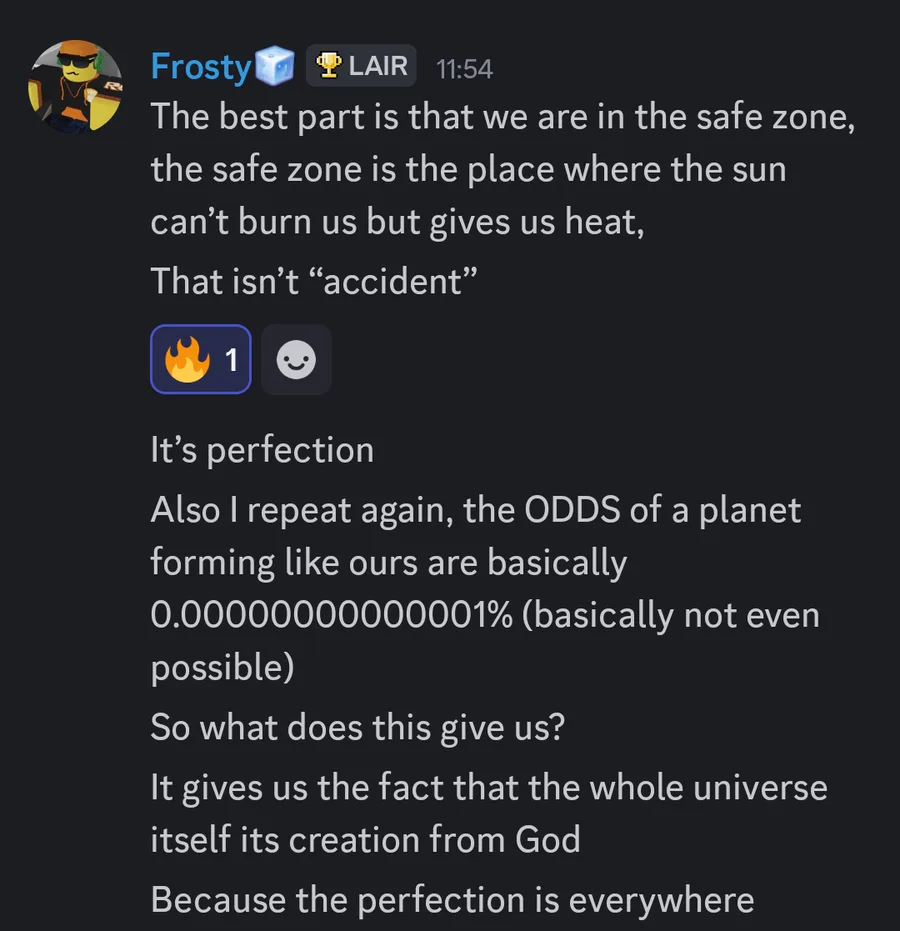Click the line starting "The best part"
Screen dimensions: 900x931
[502, 116]
